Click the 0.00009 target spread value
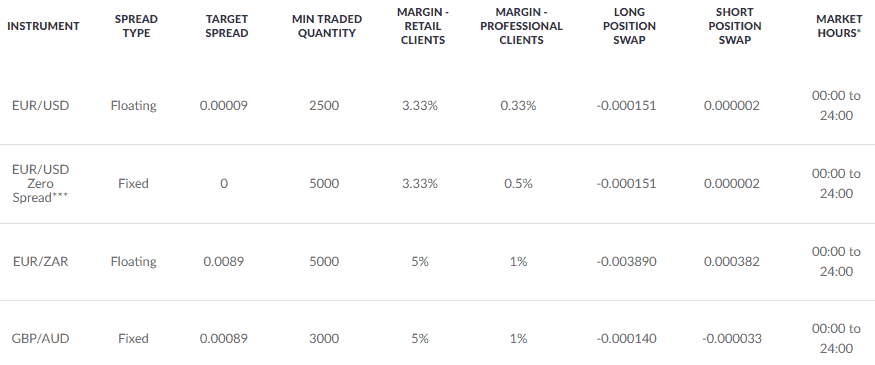 tap(223, 105)
